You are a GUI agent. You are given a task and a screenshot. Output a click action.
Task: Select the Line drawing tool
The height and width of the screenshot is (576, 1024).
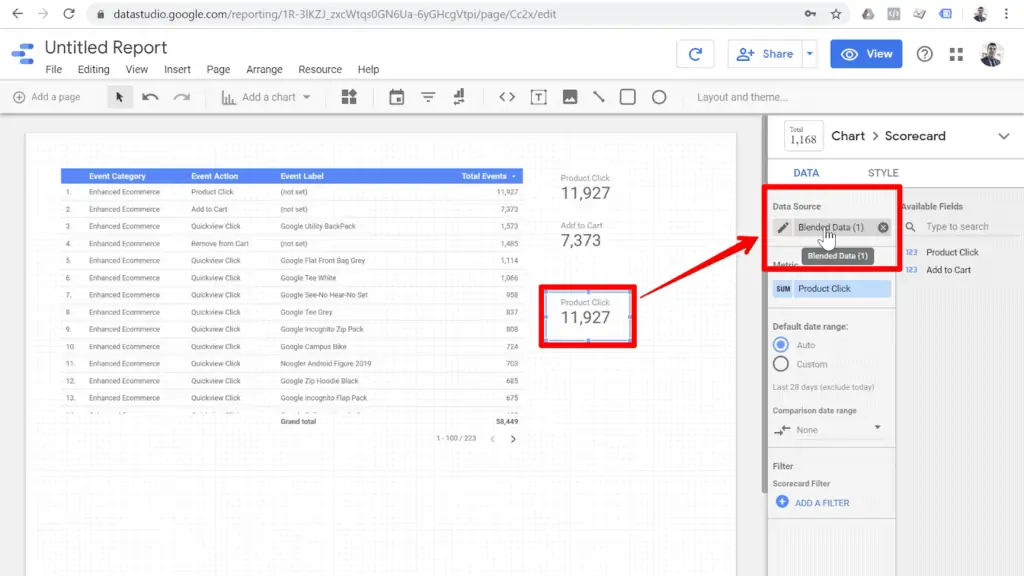click(601, 97)
